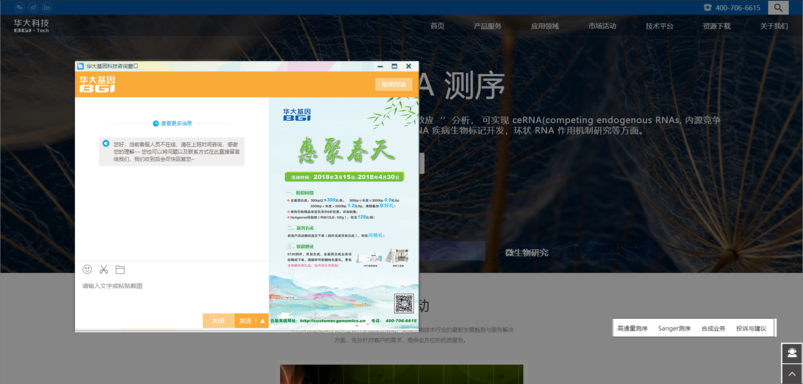Click the LinkedIn icon in the top bar
The height and width of the screenshot is (384, 803).
tap(47, 7)
